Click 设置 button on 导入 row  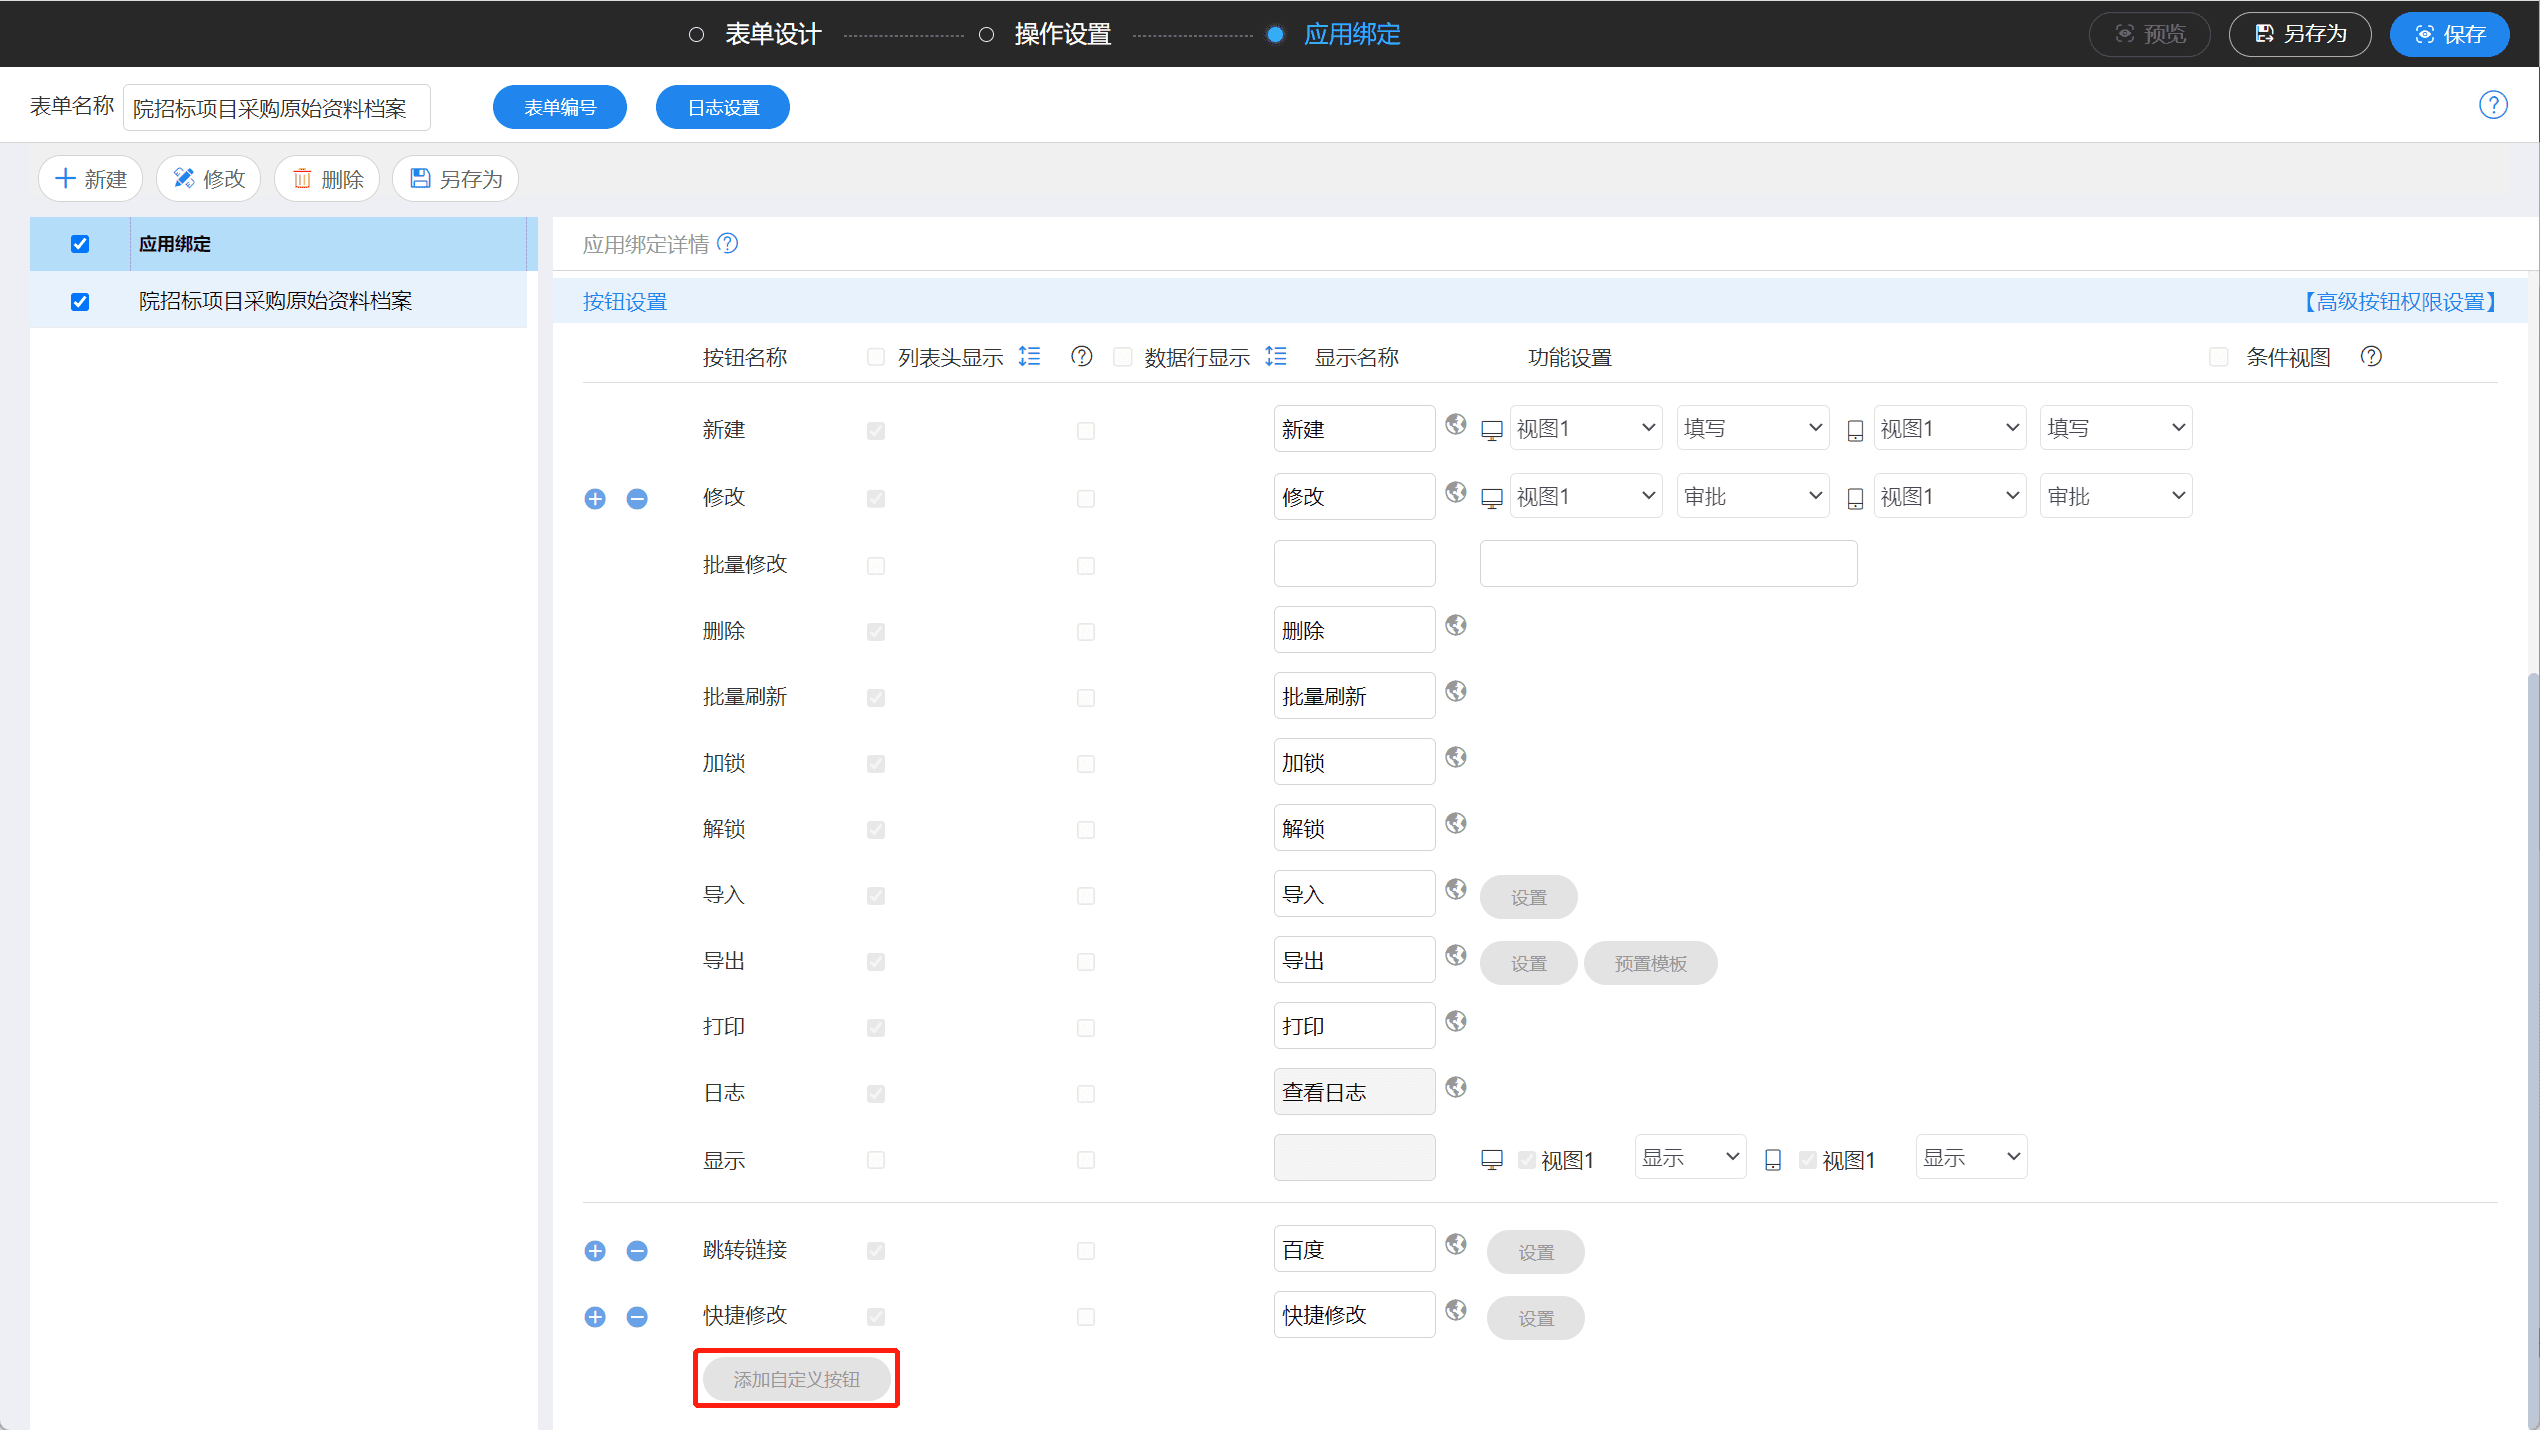point(1529,897)
